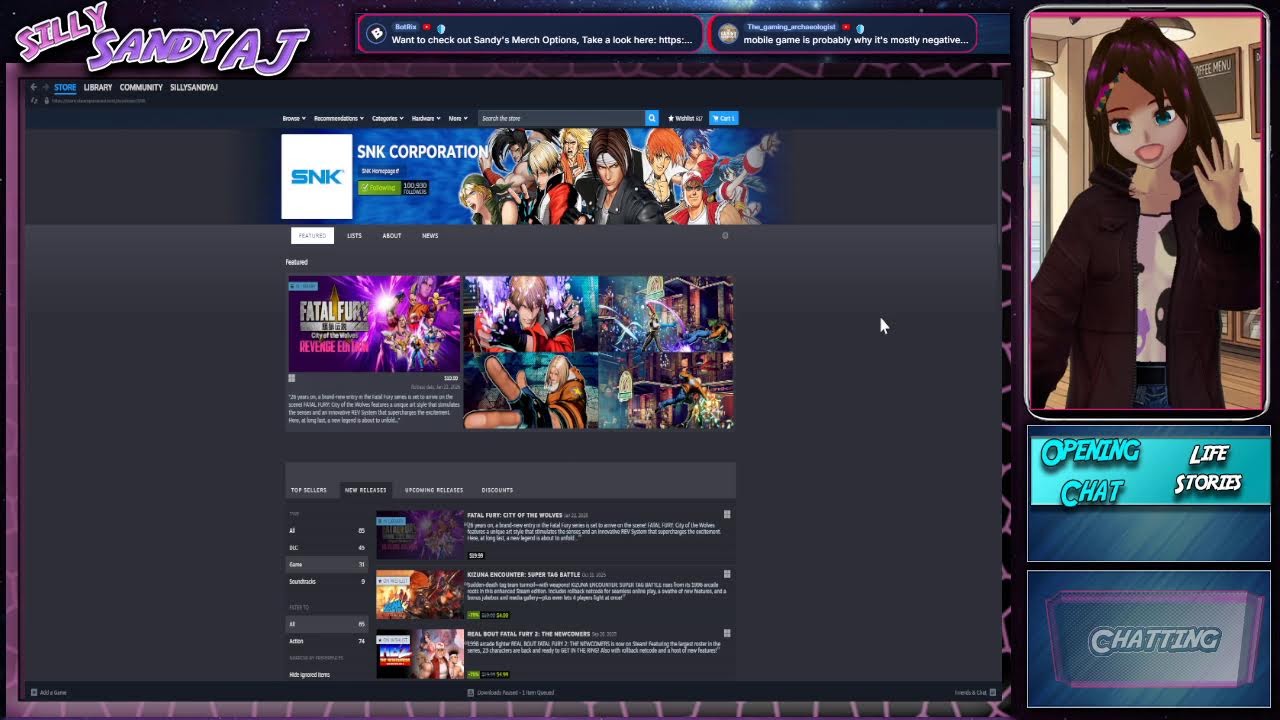Open the BotRix chat message at top
The width and height of the screenshot is (1280, 720).
point(531,33)
